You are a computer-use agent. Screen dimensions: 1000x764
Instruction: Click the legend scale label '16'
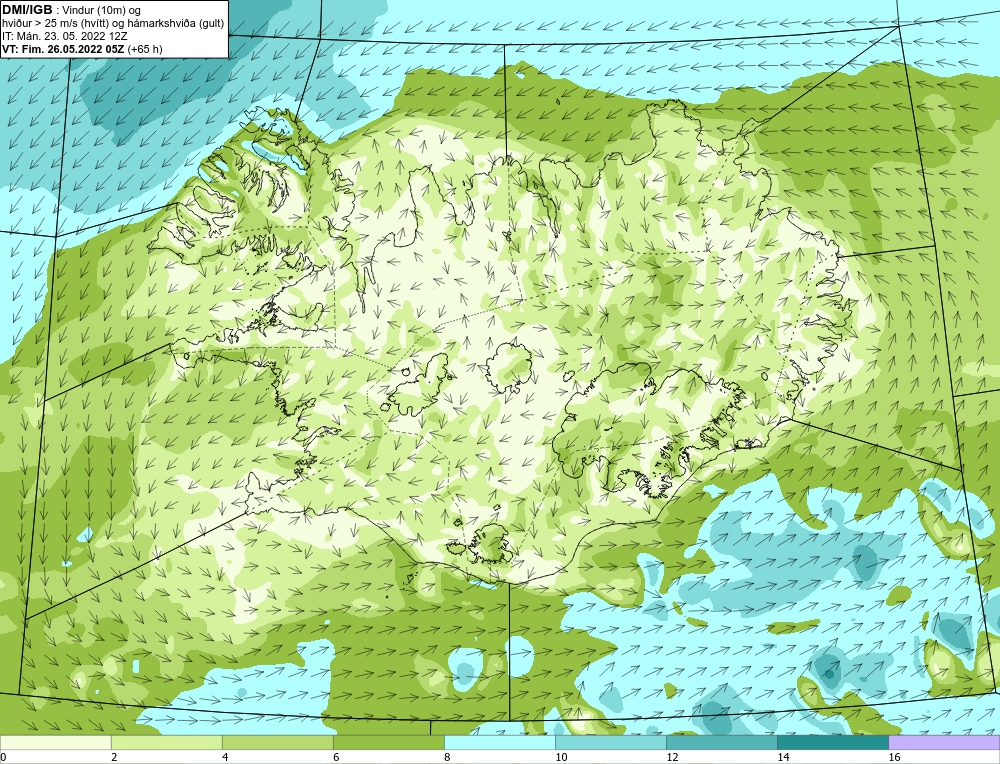(x=894, y=757)
